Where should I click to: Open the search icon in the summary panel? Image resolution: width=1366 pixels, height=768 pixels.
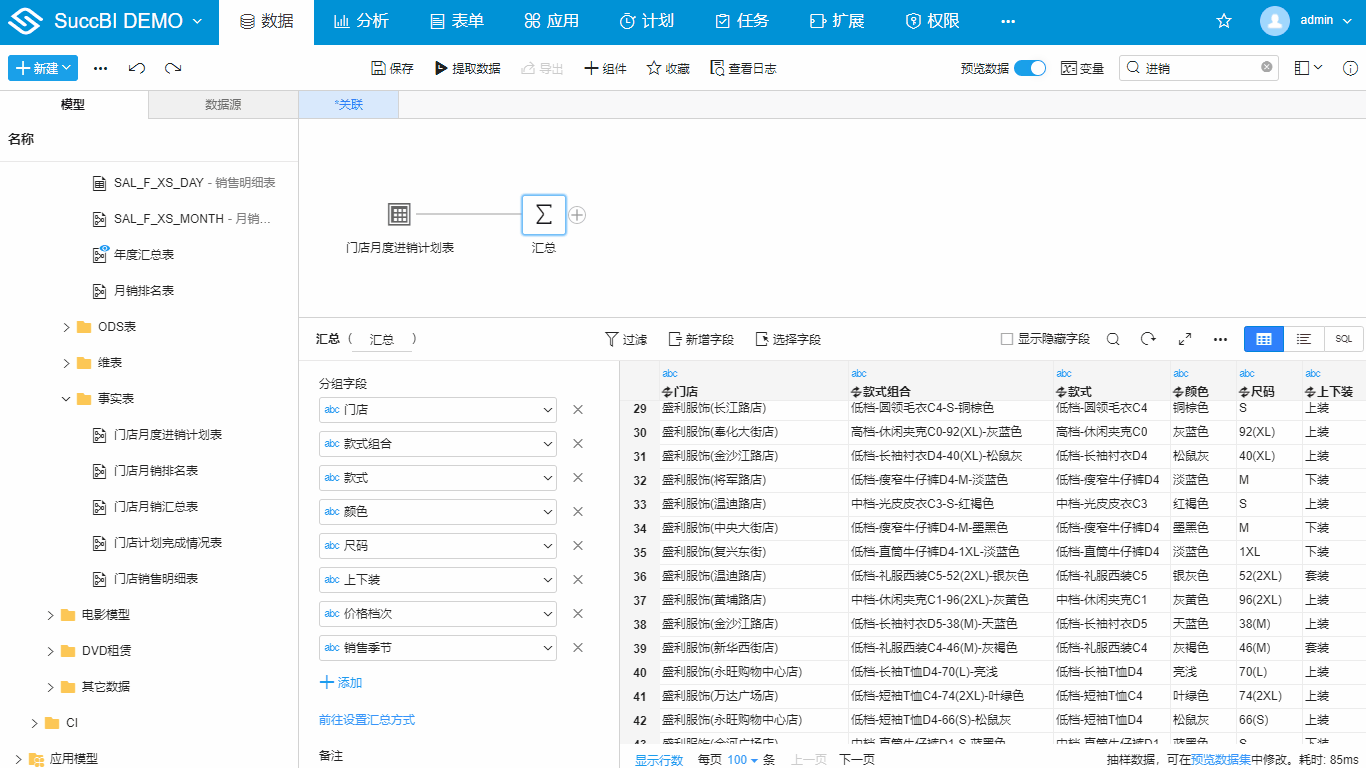(1113, 339)
